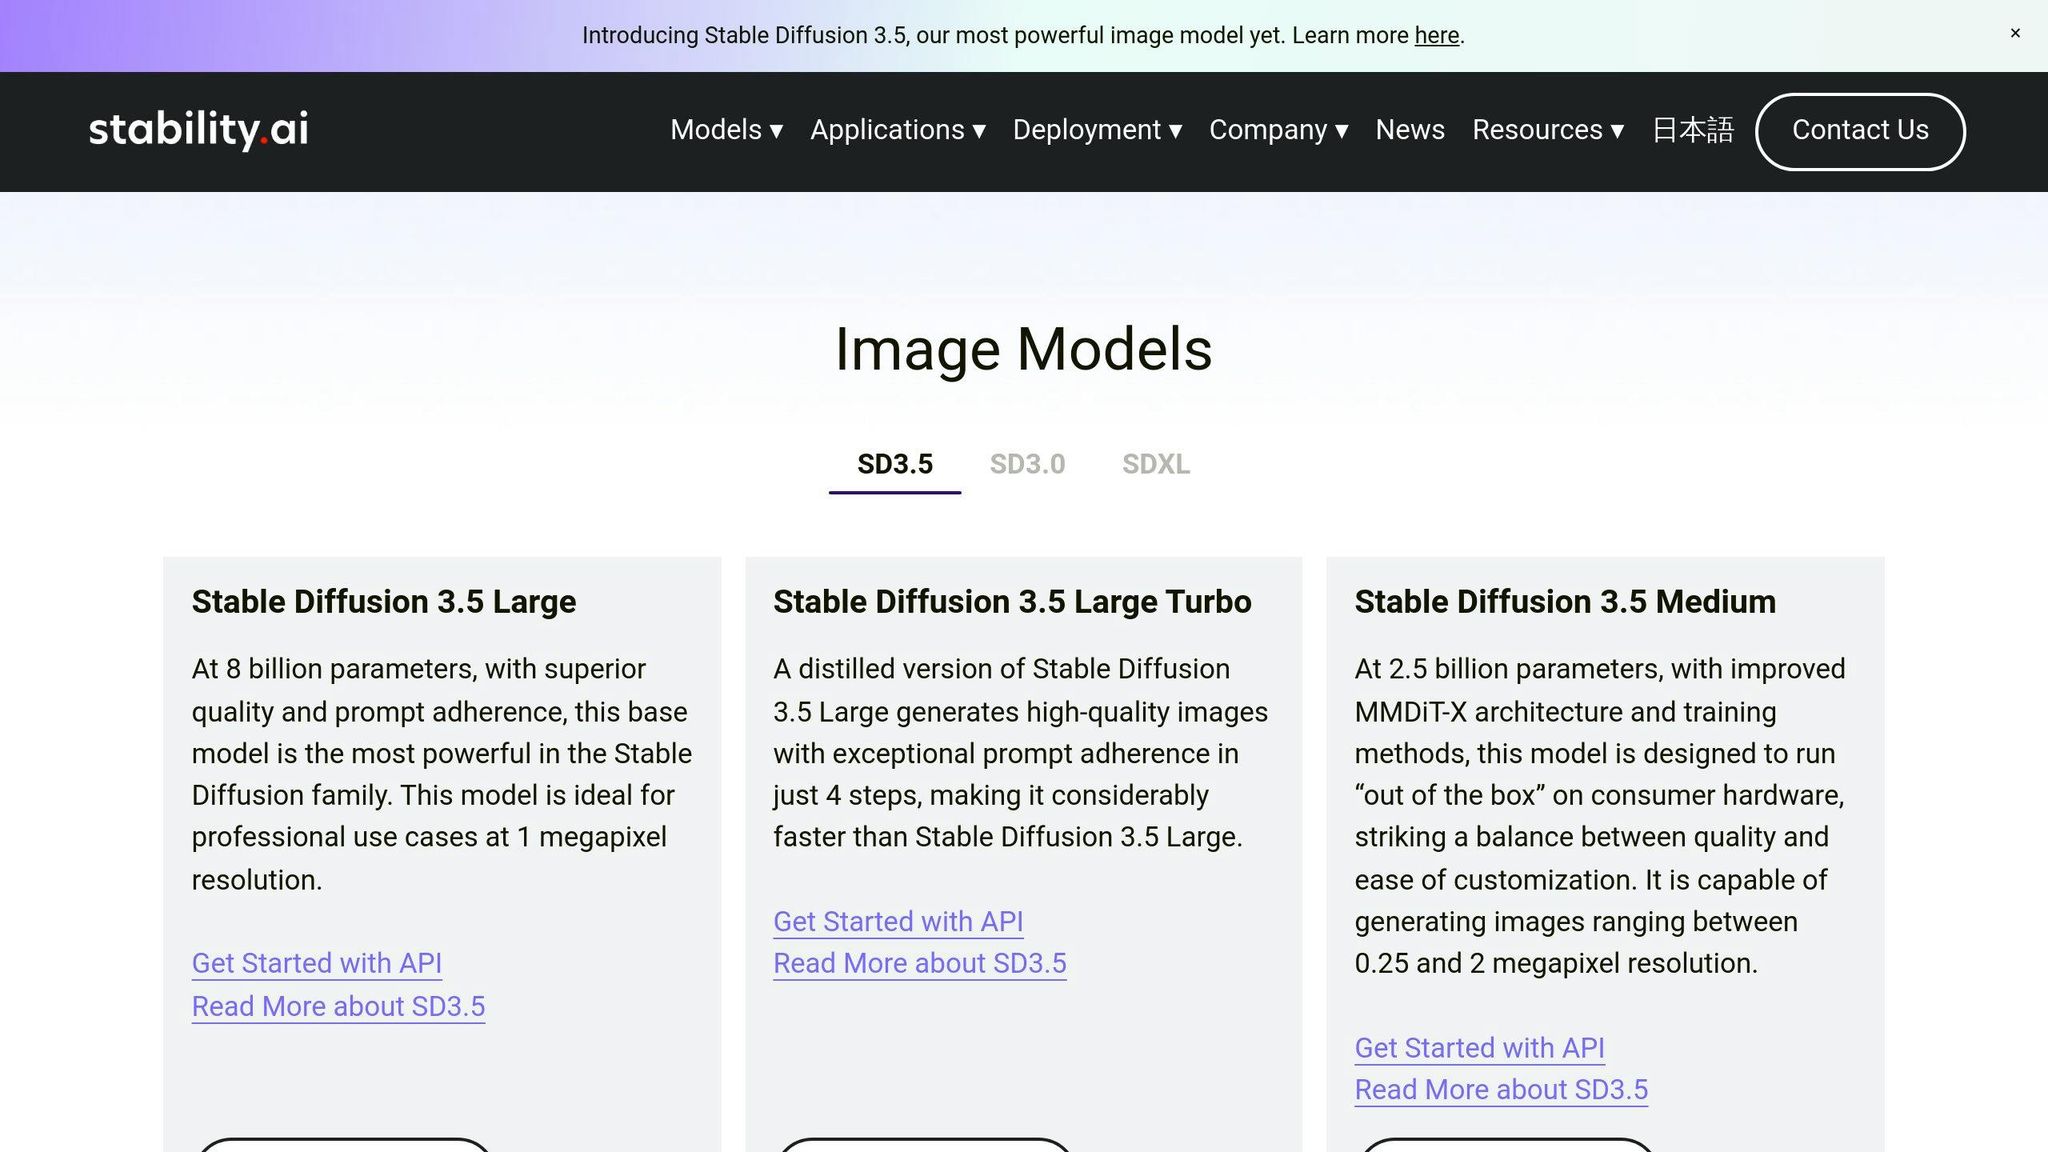This screenshot has width=2048, height=1152.
Task: Open Get Started with API under Large Turbo
Action: pos(898,922)
